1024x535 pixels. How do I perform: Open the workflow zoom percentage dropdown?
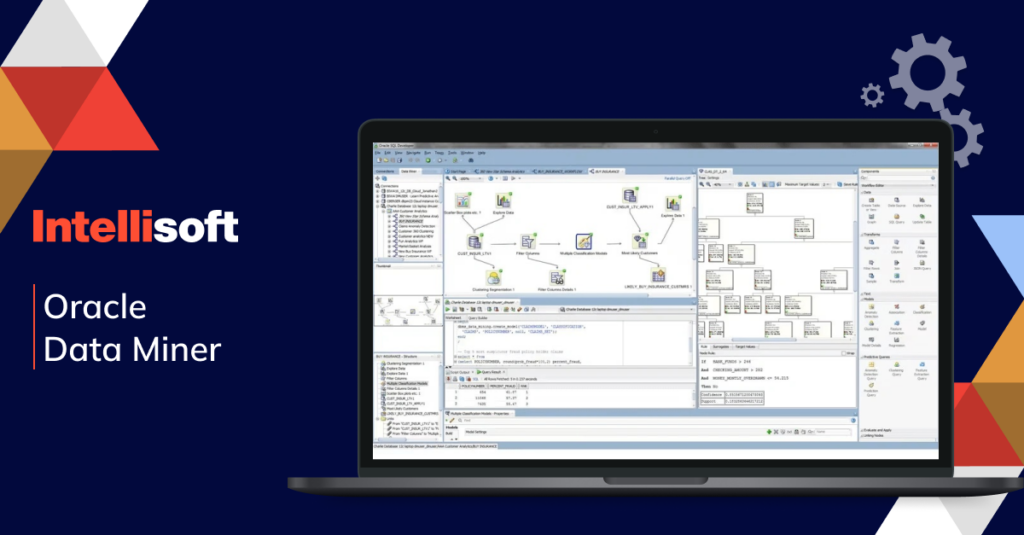point(468,178)
